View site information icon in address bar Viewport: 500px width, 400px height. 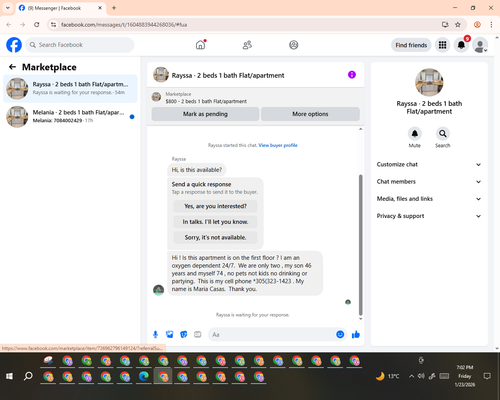click(54, 25)
